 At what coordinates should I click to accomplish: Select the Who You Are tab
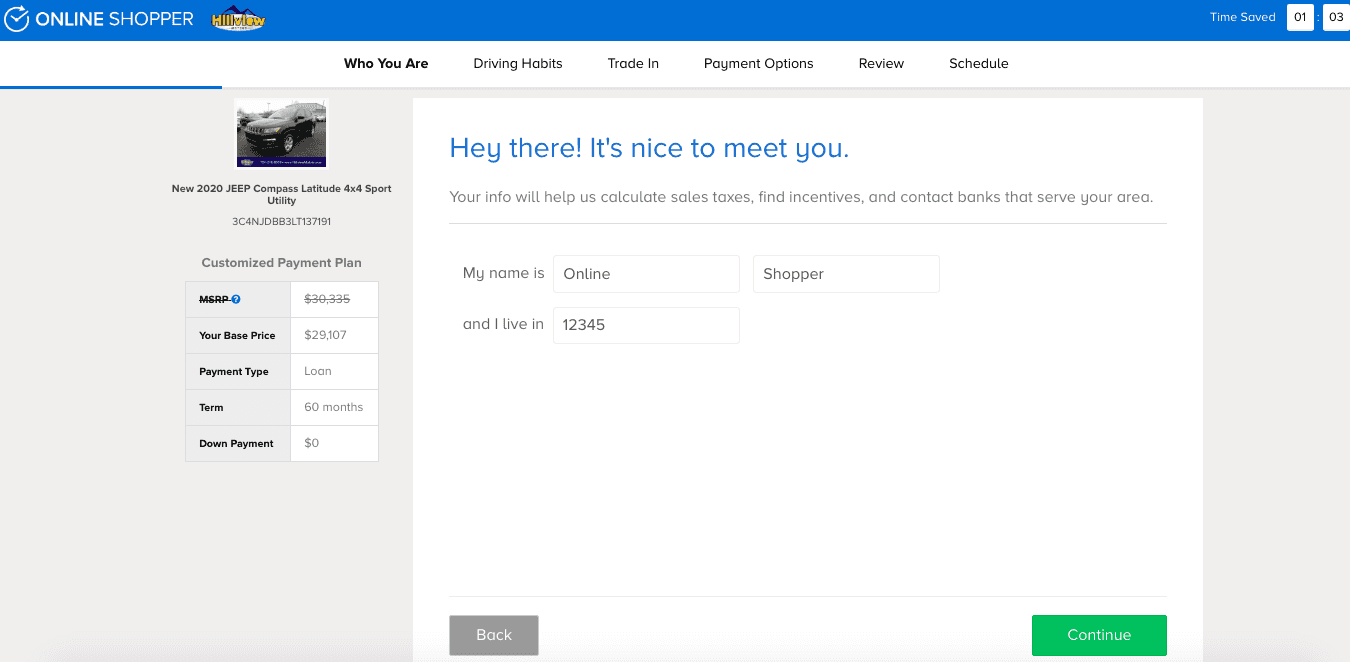(x=386, y=63)
